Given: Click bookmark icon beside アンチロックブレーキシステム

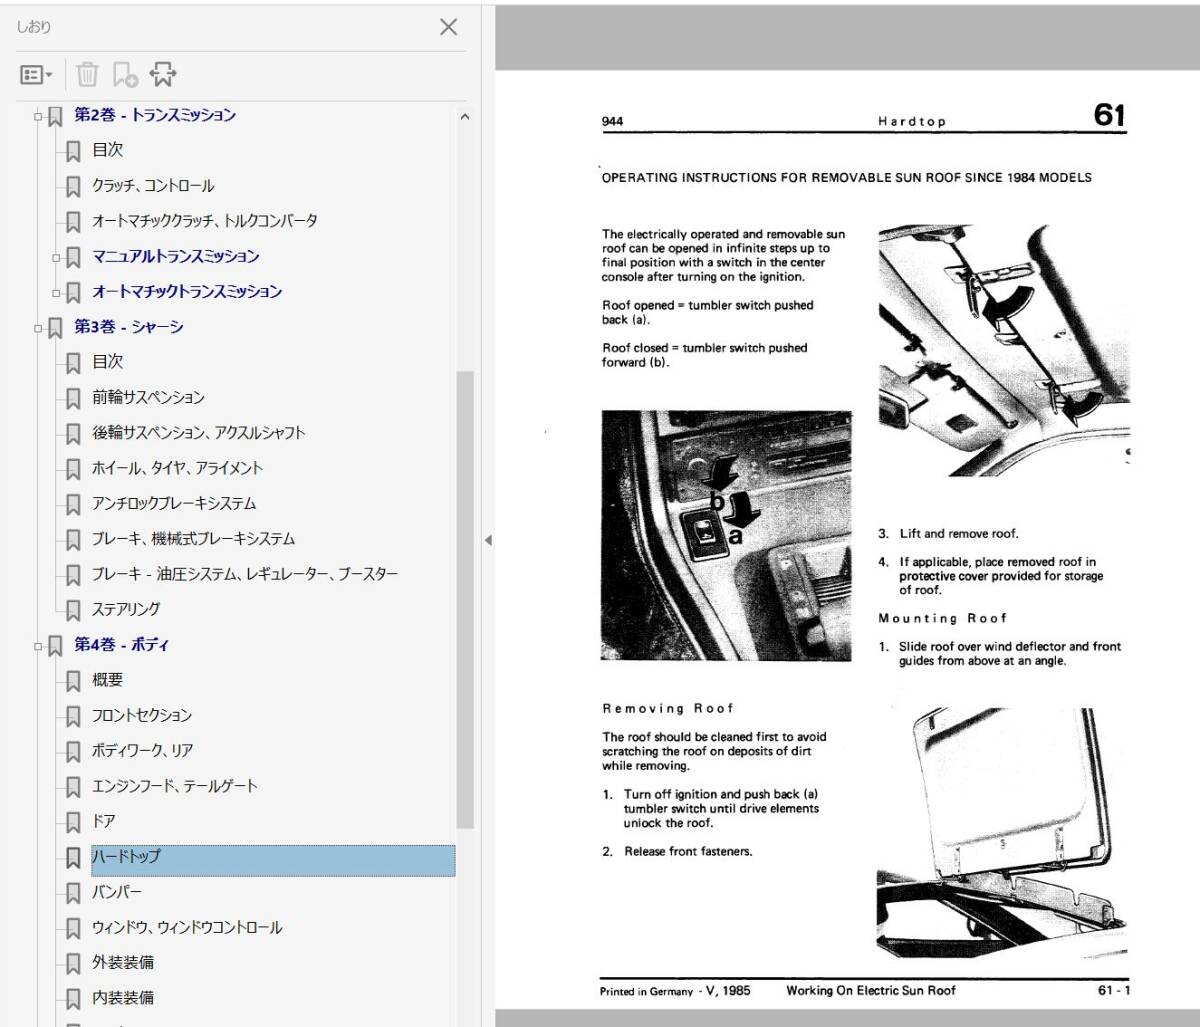Looking at the screenshot, I should (73, 504).
